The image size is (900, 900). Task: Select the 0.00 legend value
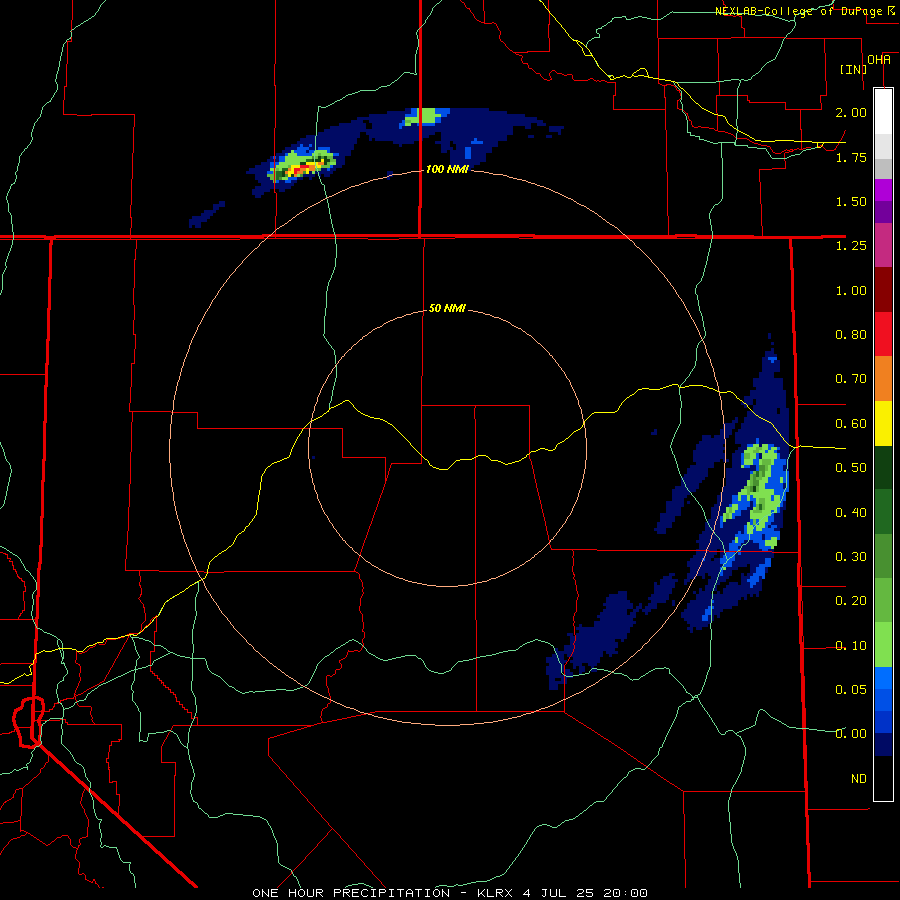tap(851, 734)
